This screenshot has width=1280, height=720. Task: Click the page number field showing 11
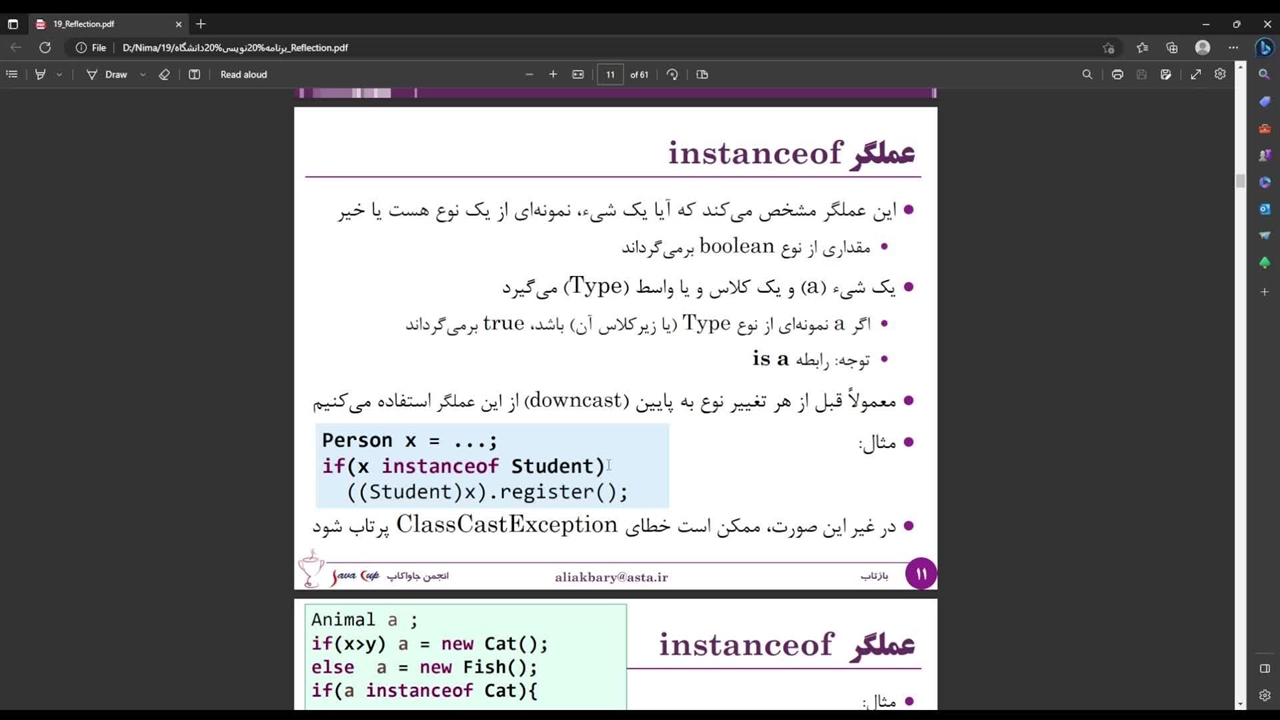610,74
